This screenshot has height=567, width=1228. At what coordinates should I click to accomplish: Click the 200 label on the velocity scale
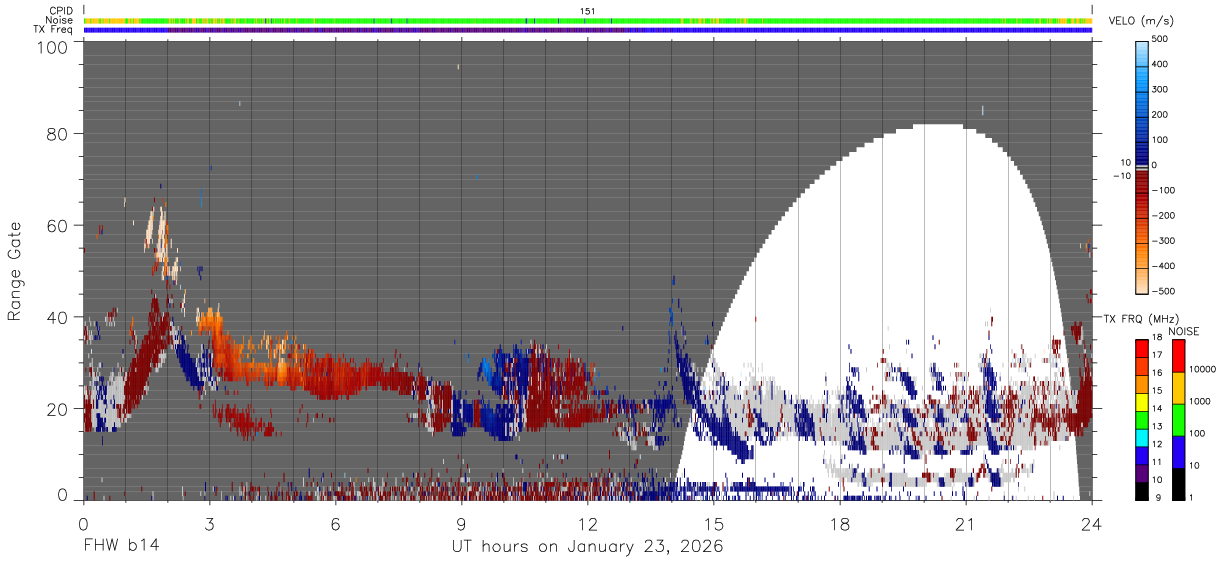1162,115
